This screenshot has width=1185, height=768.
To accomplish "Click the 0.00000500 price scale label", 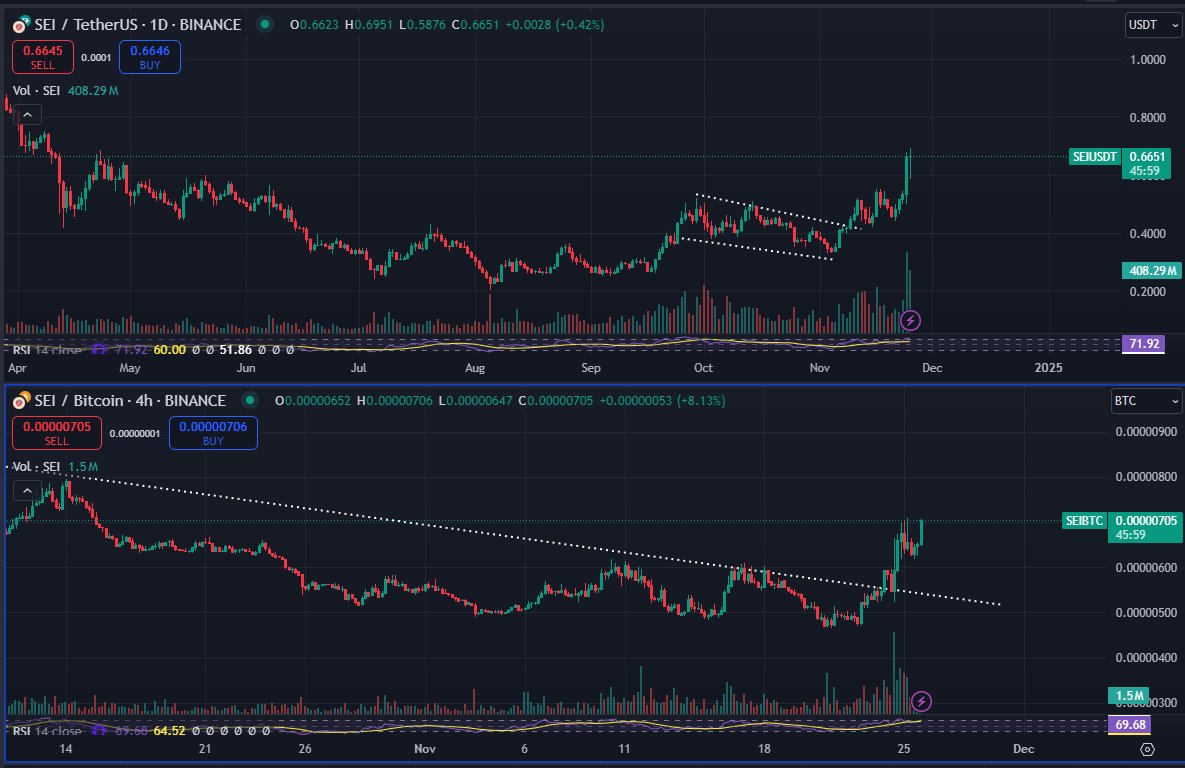I will pyautogui.click(x=1146, y=612).
